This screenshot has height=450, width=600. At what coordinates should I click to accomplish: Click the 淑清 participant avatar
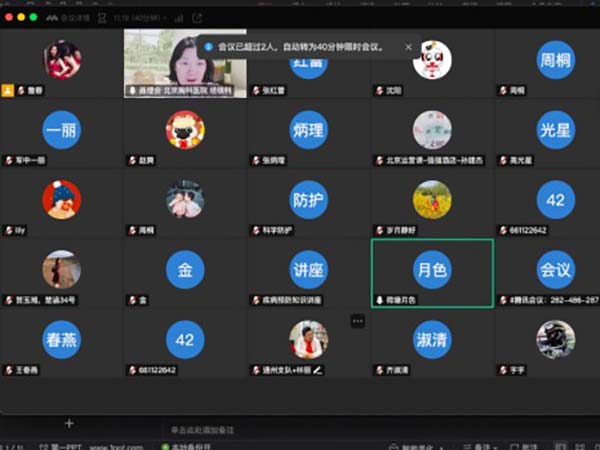point(432,339)
